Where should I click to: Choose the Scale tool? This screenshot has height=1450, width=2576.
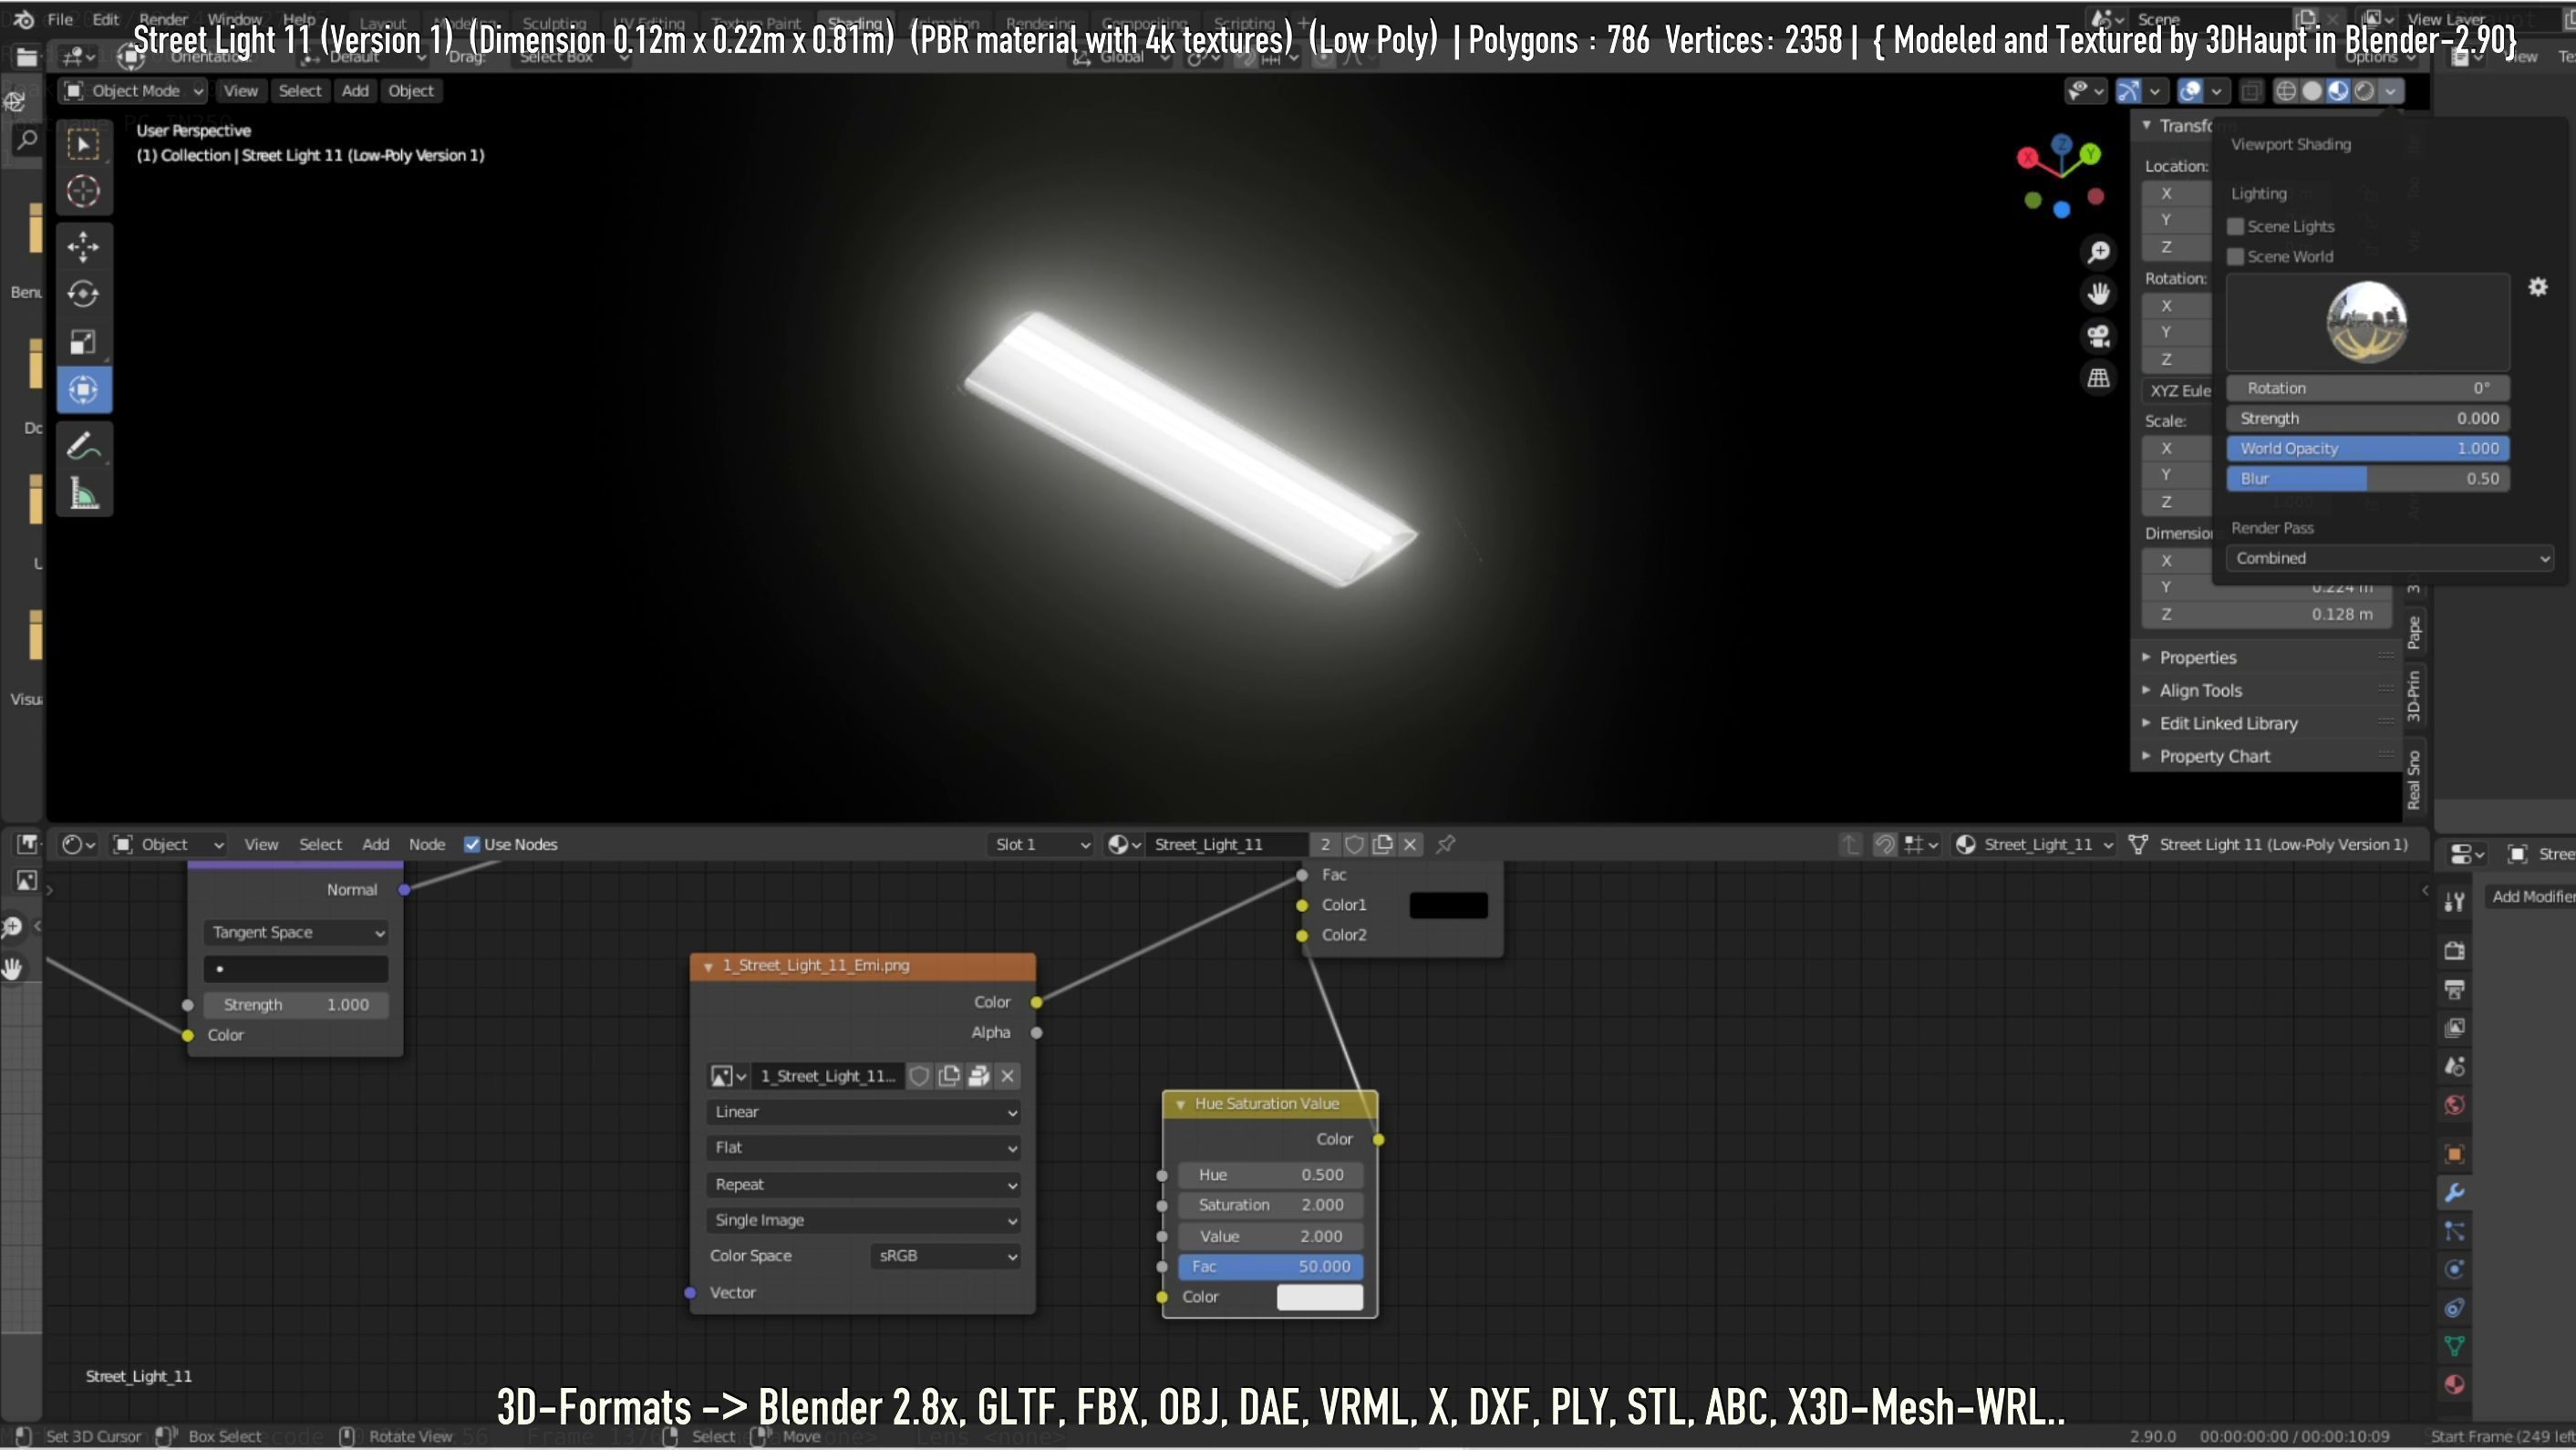click(x=84, y=342)
